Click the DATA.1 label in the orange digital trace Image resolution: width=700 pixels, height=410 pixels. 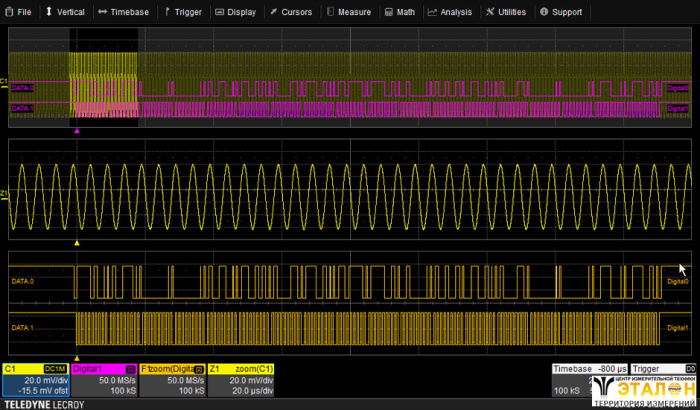pos(23,327)
